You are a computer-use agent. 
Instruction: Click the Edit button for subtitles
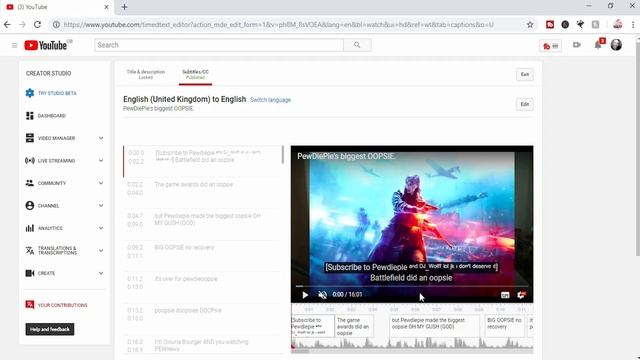tap(525, 104)
